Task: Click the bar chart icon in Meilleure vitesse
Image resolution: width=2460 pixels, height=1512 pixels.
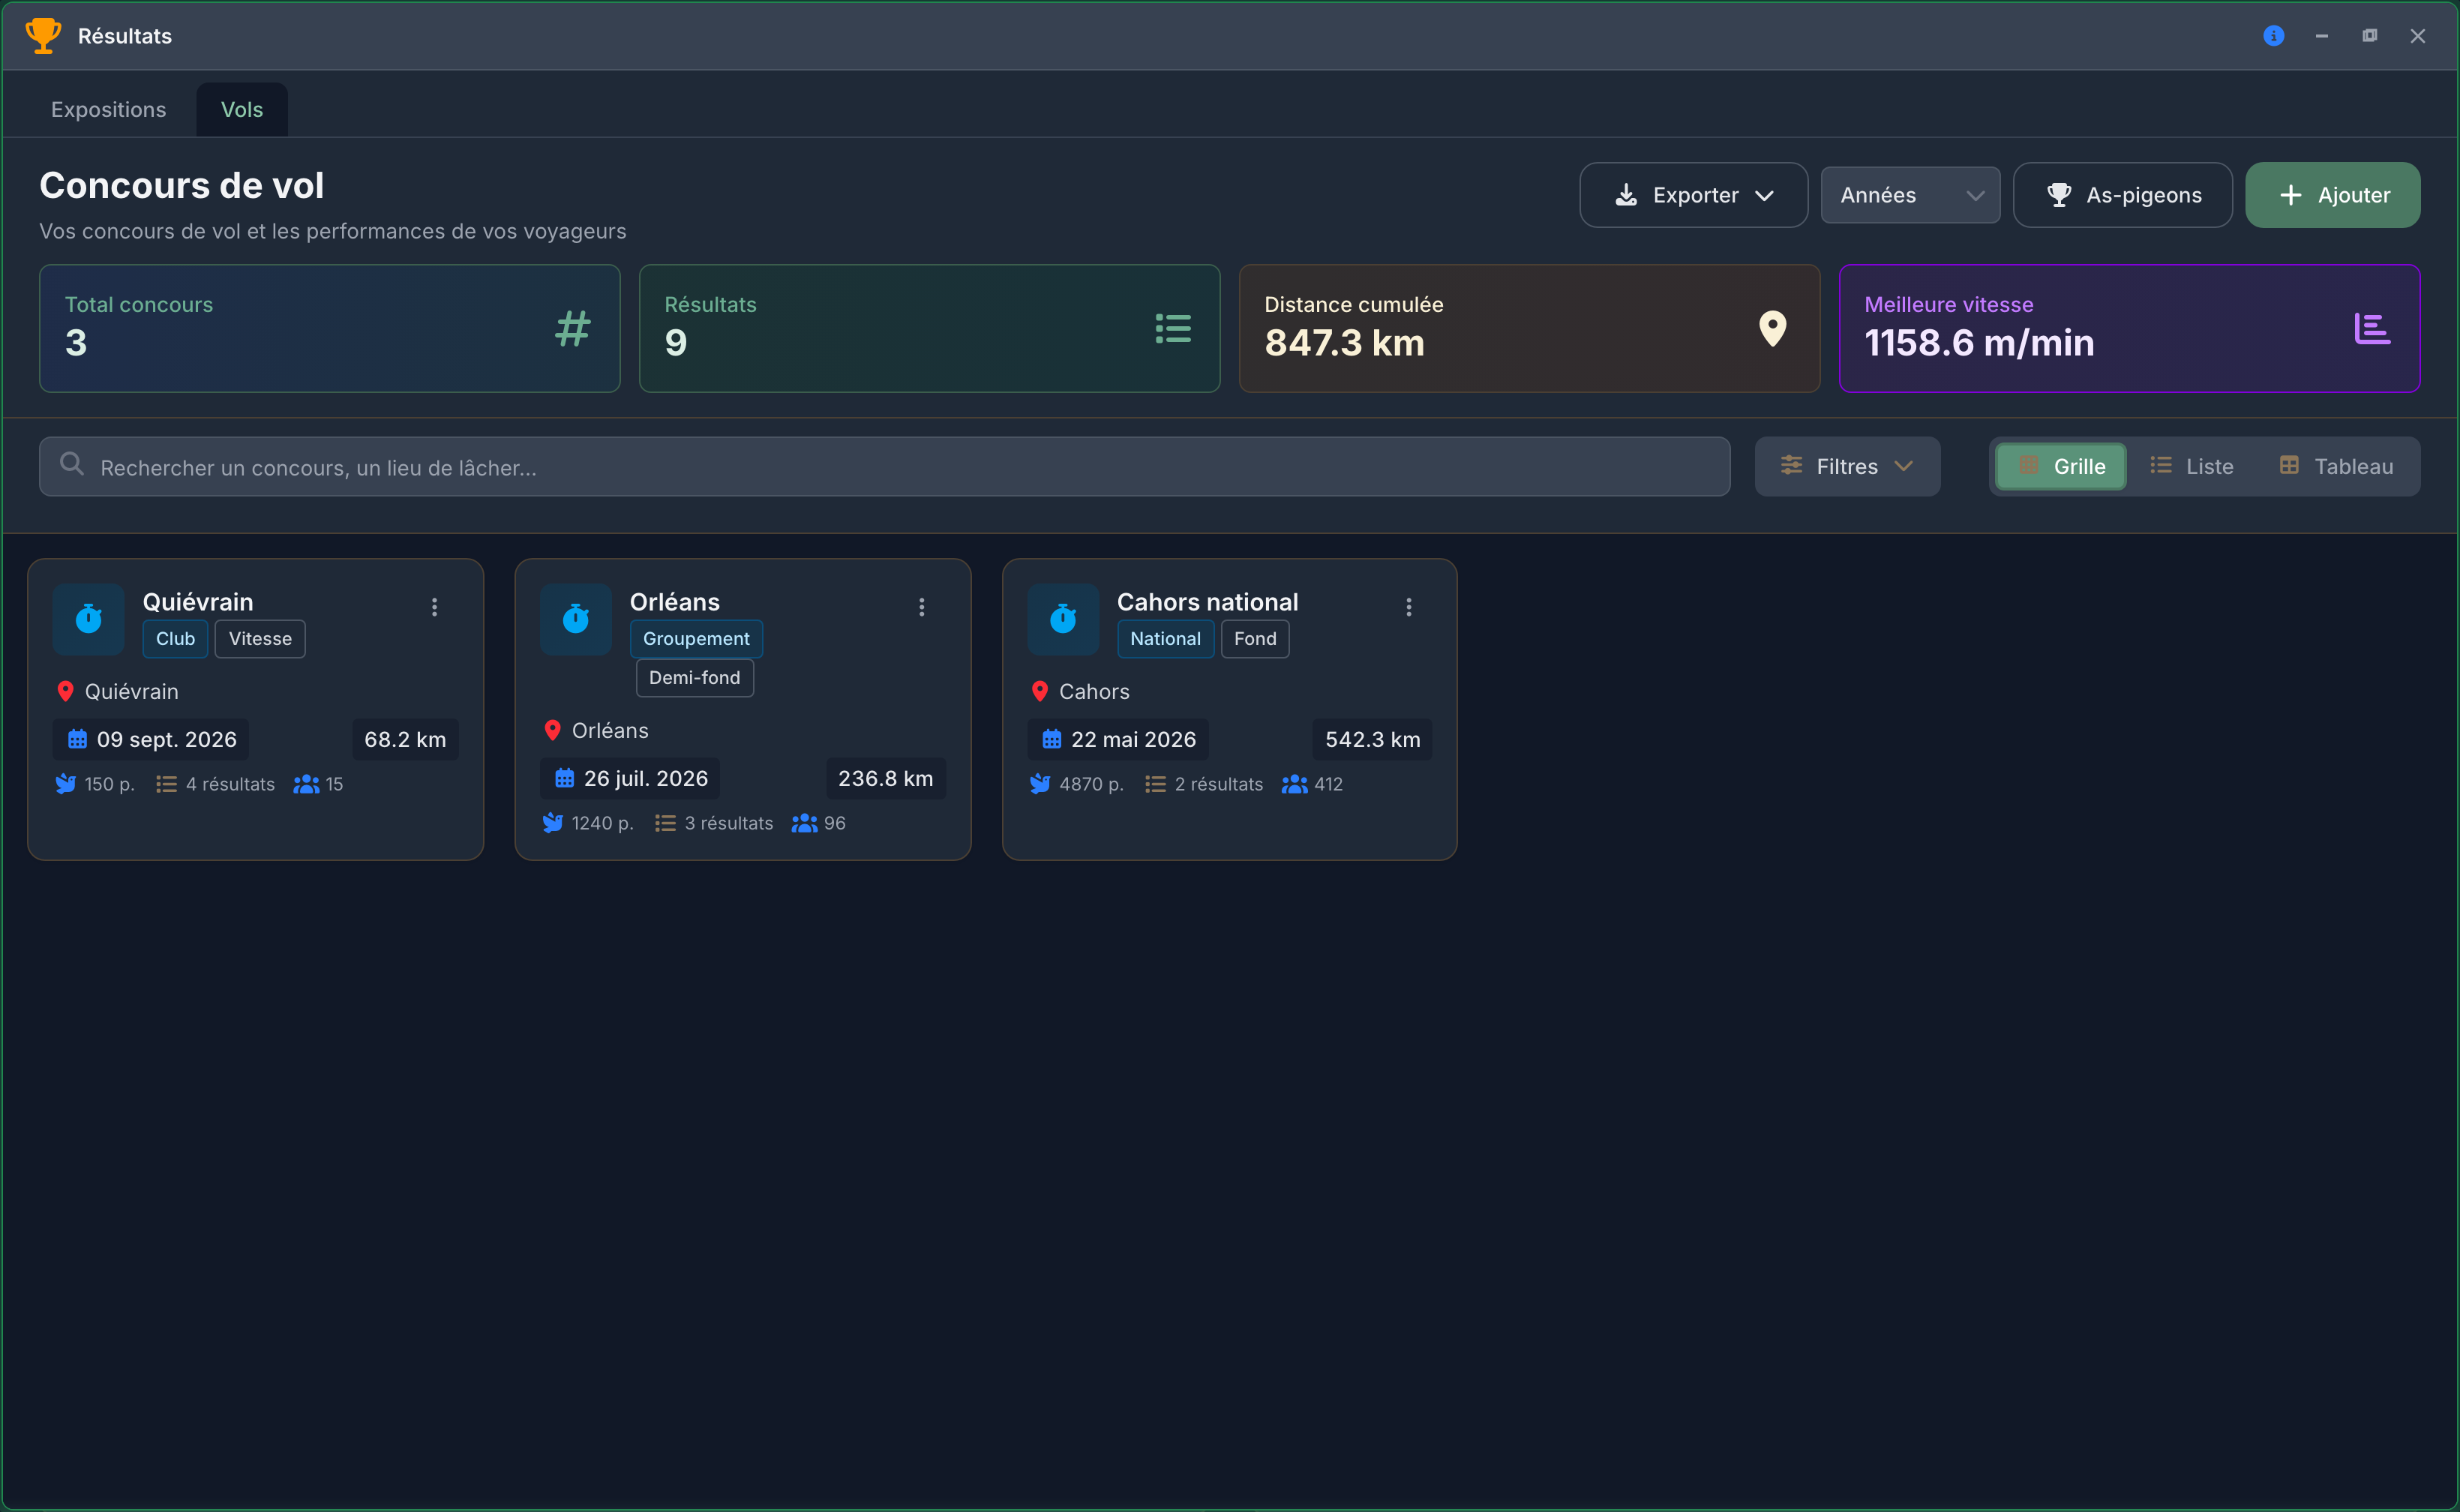Action: click(2372, 328)
